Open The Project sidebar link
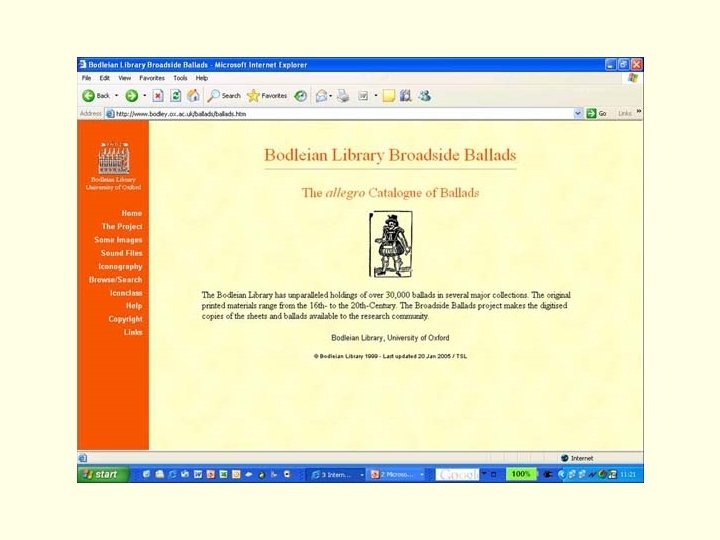Screen dimensions: 720x540 pyautogui.click(x=122, y=226)
